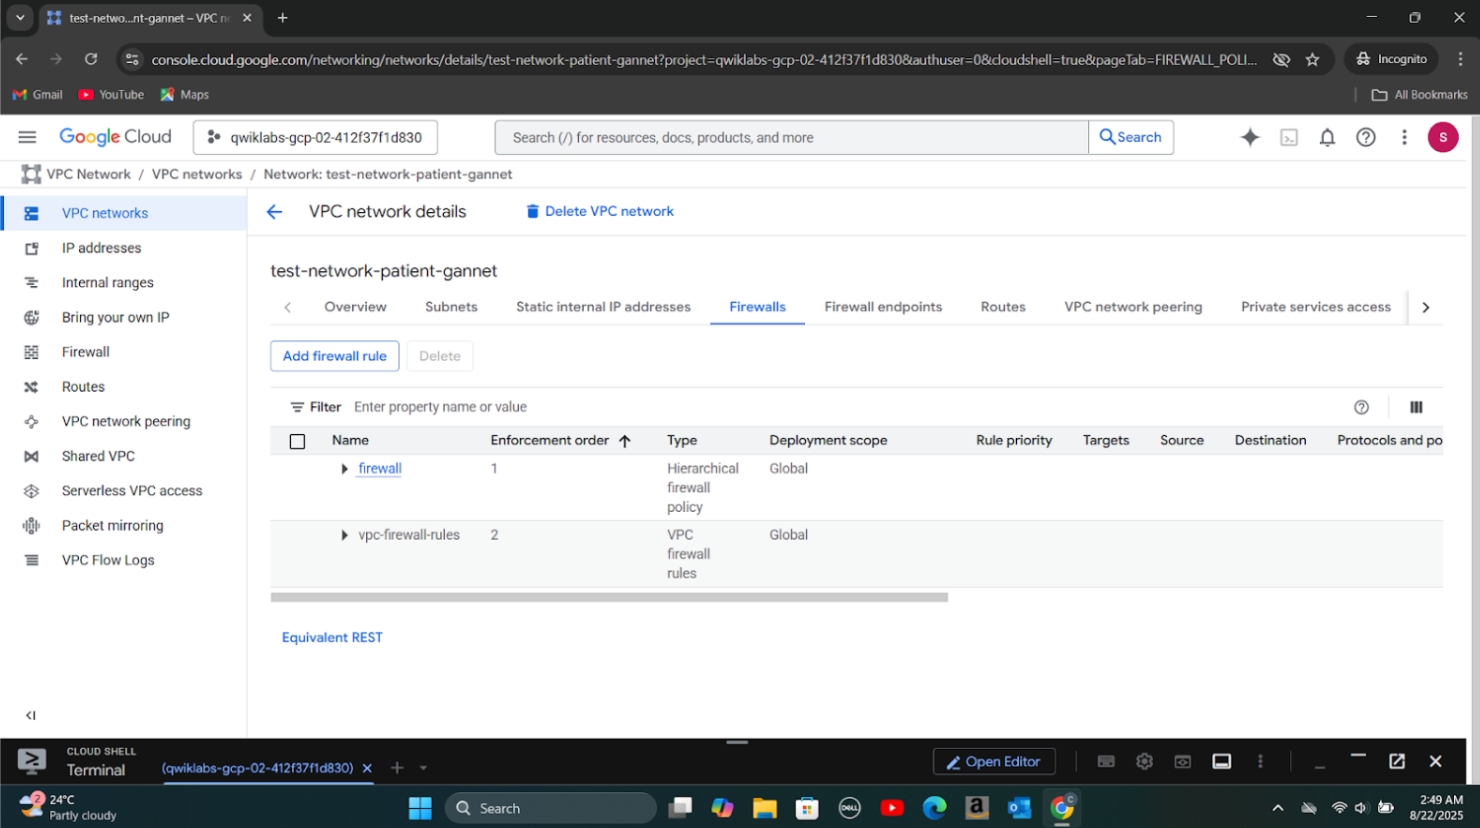The width and height of the screenshot is (1480, 828).
Task: Open the help question mark menu
Action: click(1365, 138)
